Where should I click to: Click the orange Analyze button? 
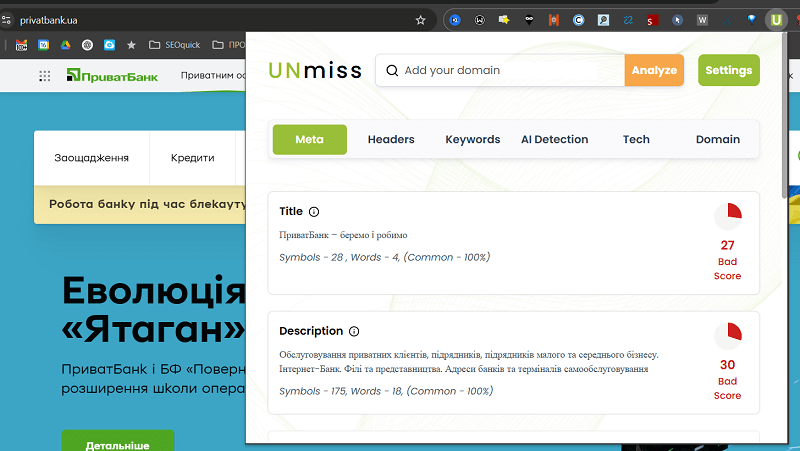coord(654,70)
